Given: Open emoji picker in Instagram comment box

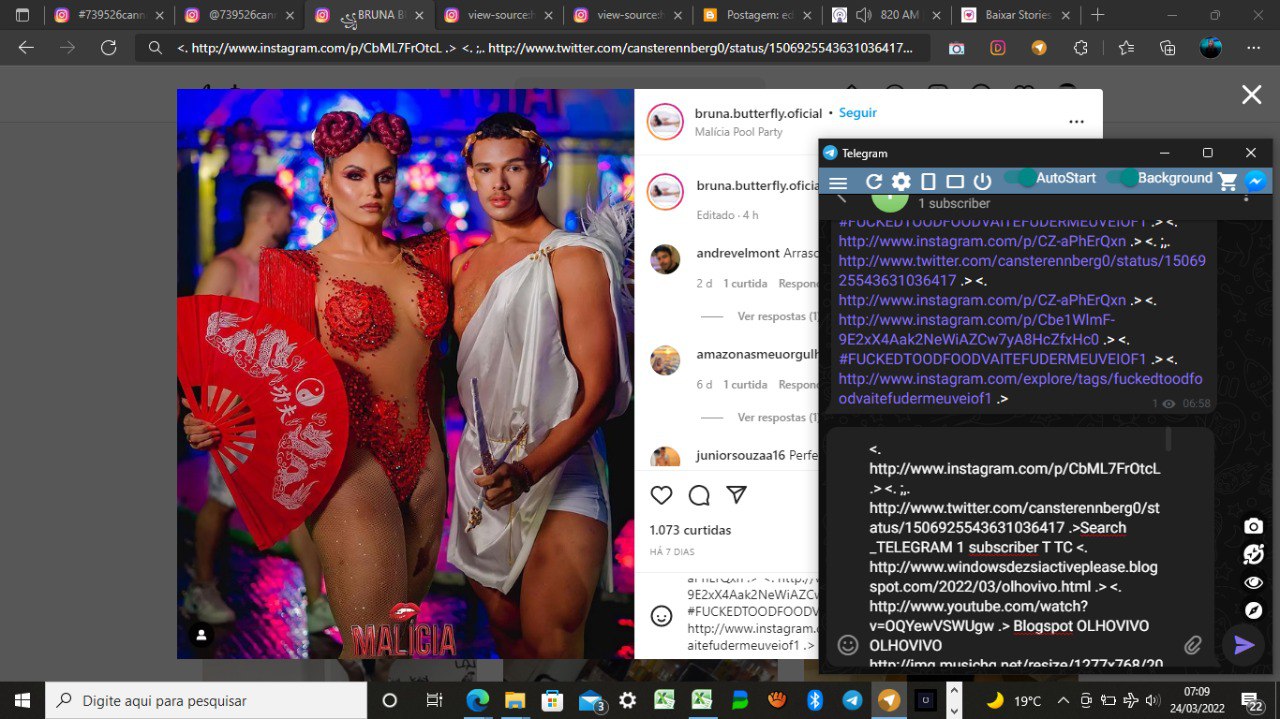Looking at the screenshot, I should (661, 616).
